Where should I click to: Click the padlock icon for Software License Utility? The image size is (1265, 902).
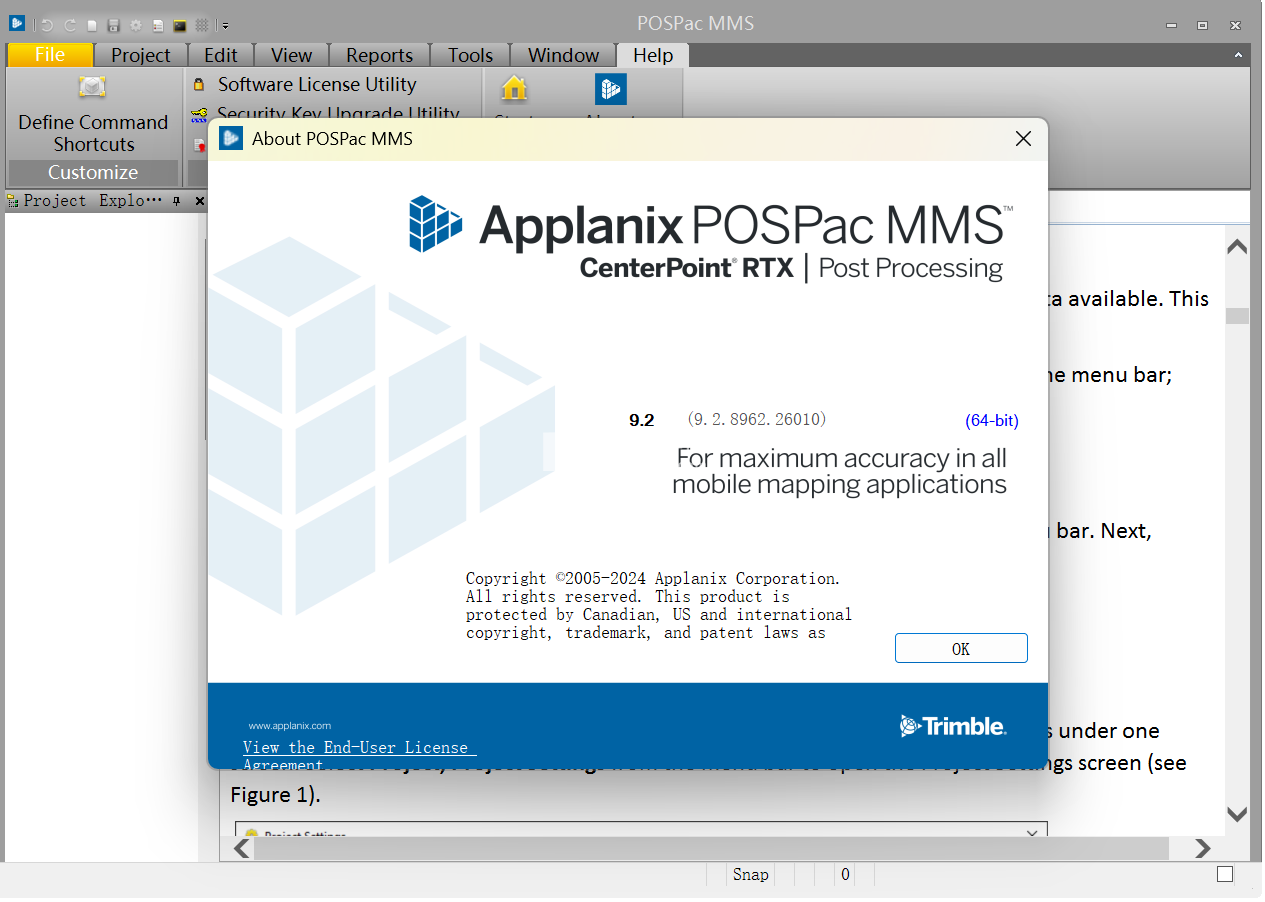(199, 85)
